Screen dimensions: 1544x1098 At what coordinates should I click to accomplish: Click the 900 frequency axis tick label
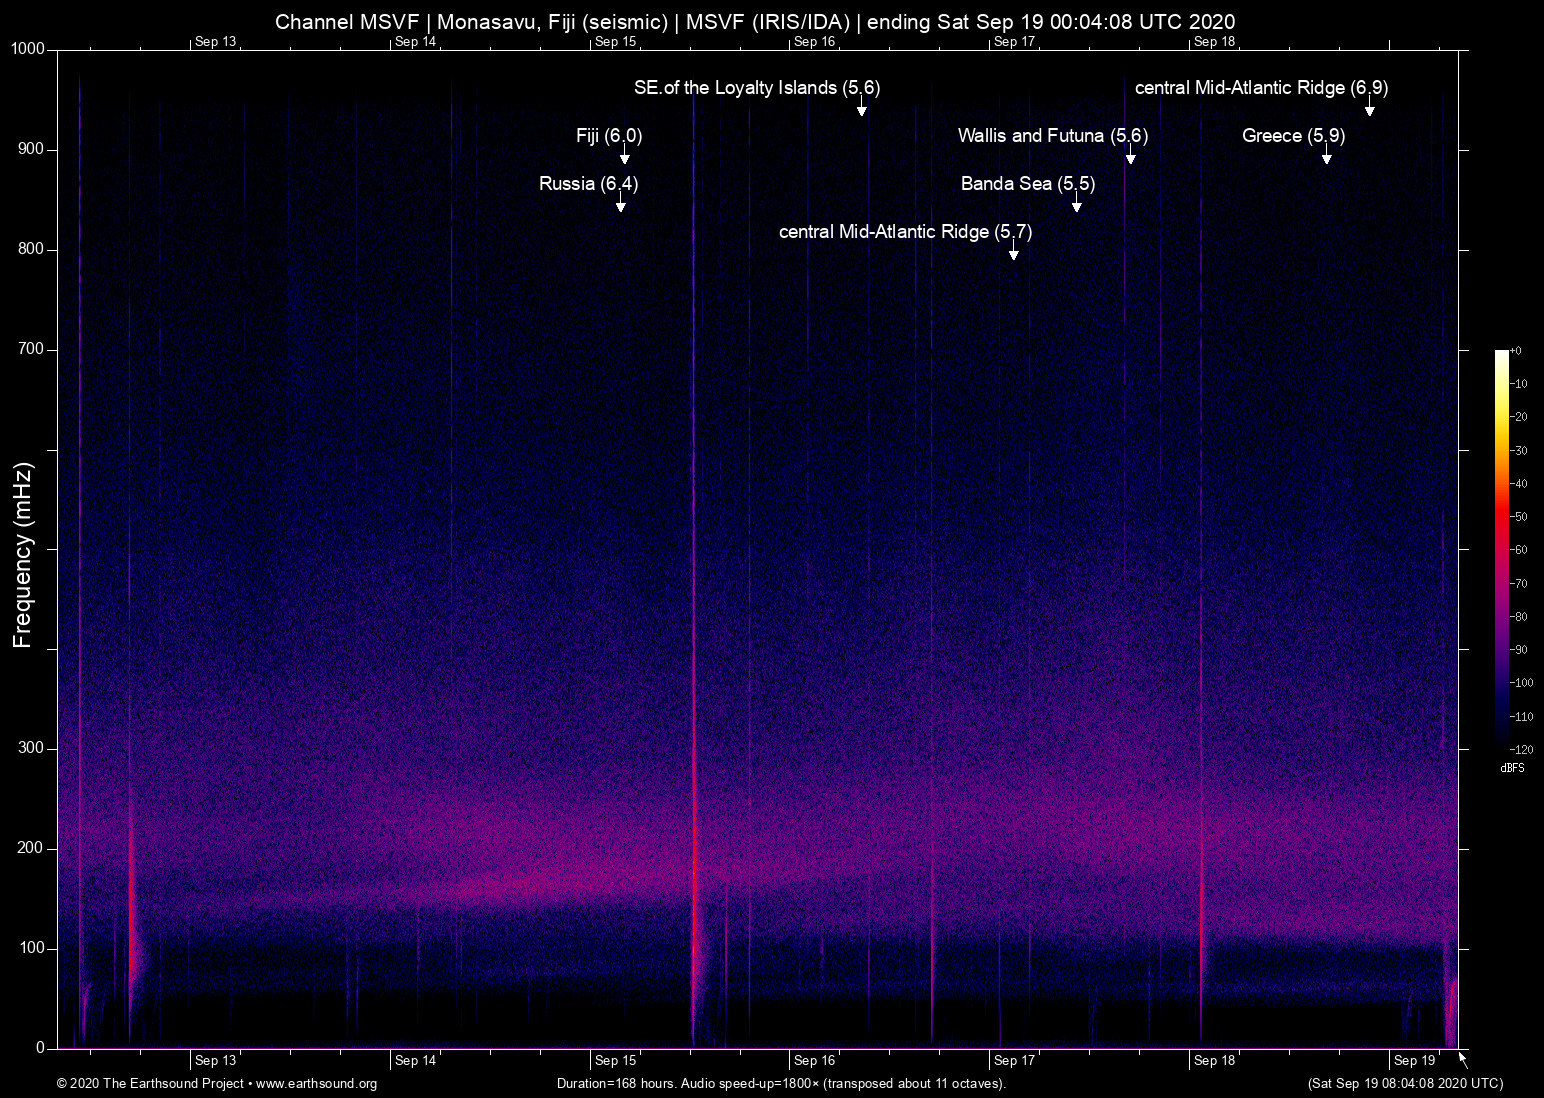[x=32, y=150]
